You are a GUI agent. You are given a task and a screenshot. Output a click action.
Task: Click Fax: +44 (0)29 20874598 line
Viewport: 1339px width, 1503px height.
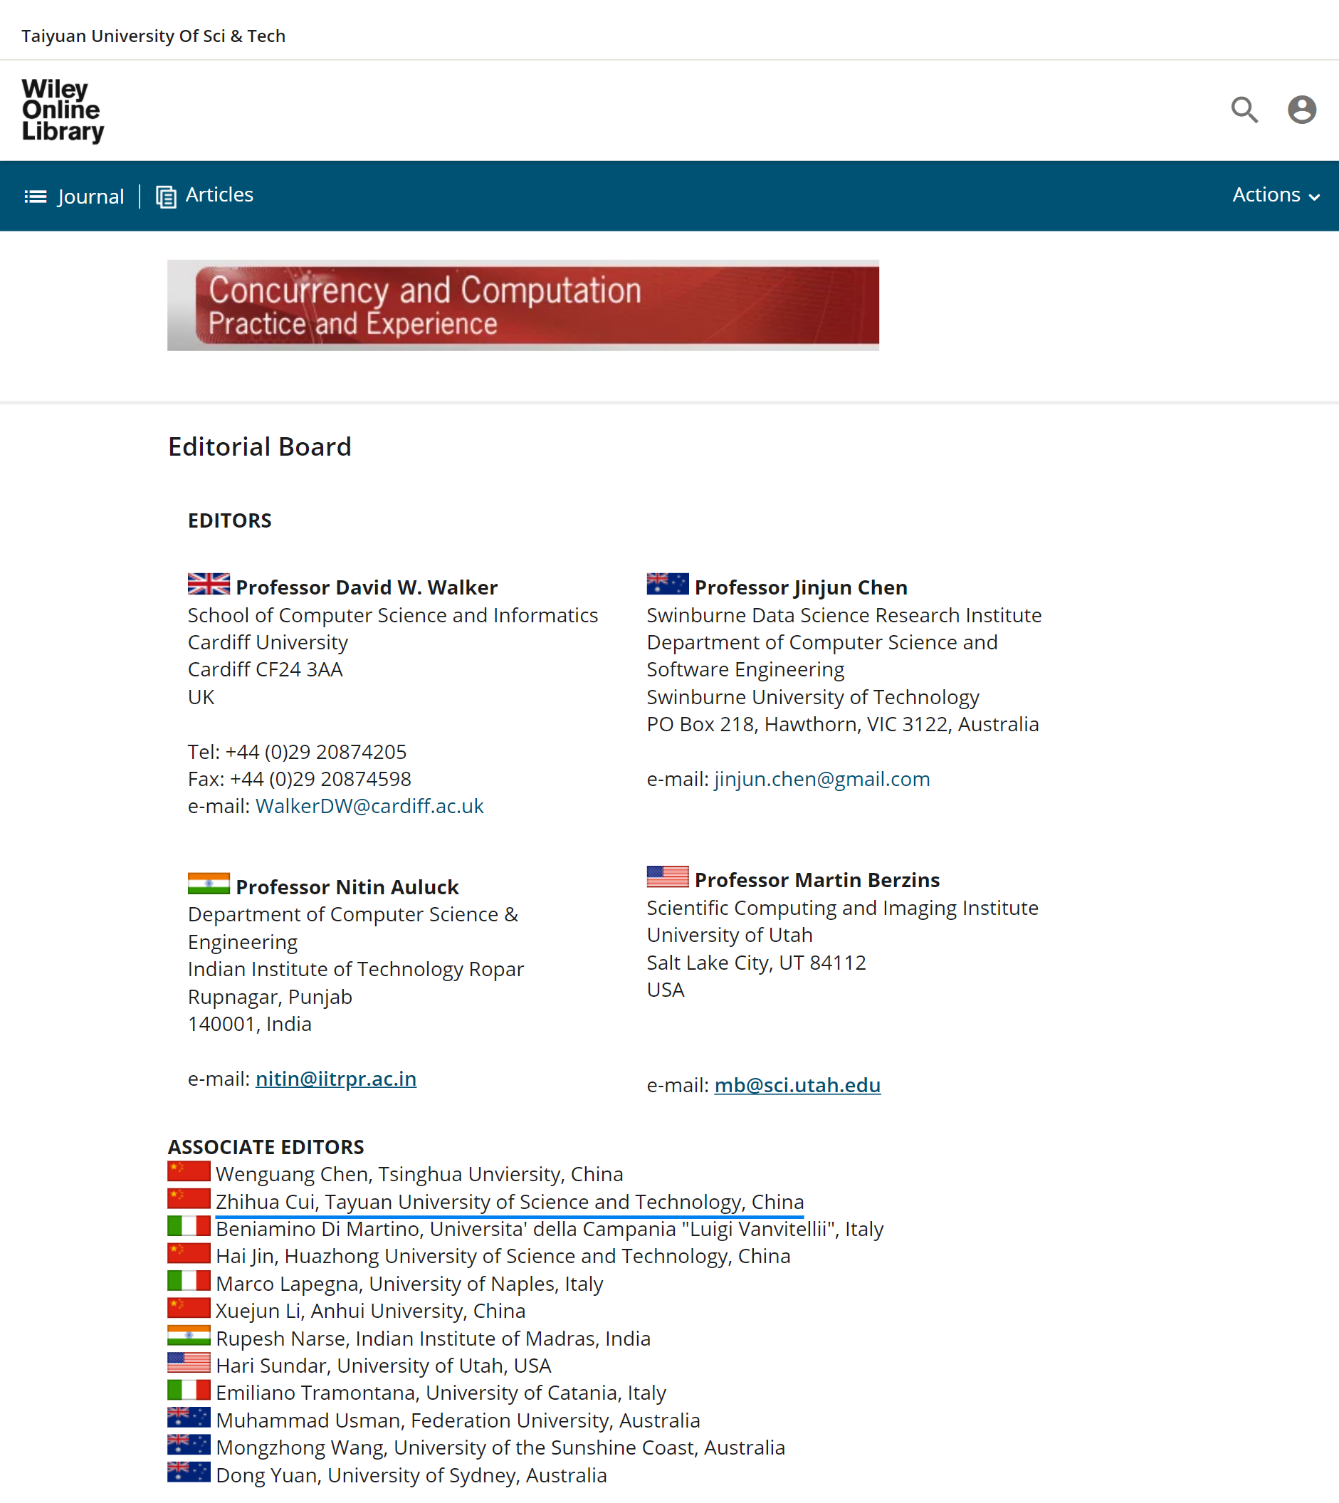pos(300,779)
